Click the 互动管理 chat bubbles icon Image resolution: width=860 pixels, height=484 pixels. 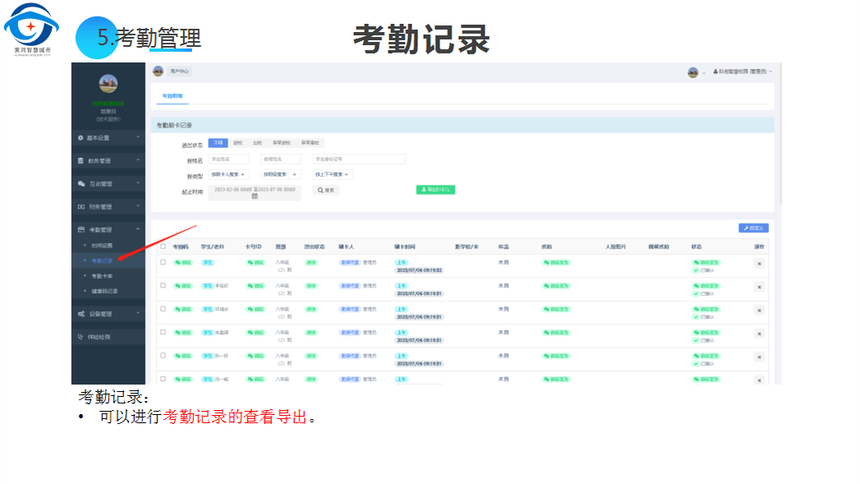pos(81,184)
